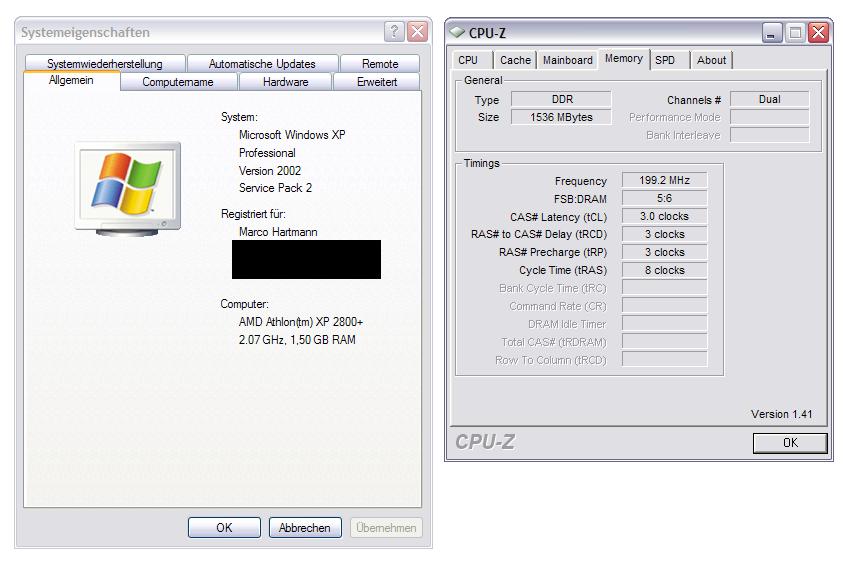This screenshot has height=561, width=845.
Task: Minimize the CPU-Z window
Action: click(771, 33)
